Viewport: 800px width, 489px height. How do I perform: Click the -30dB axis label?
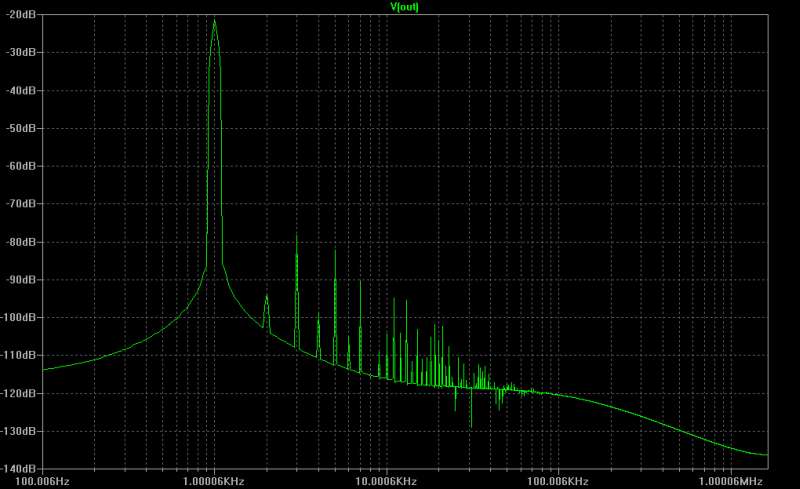pyautogui.click(x=21, y=53)
